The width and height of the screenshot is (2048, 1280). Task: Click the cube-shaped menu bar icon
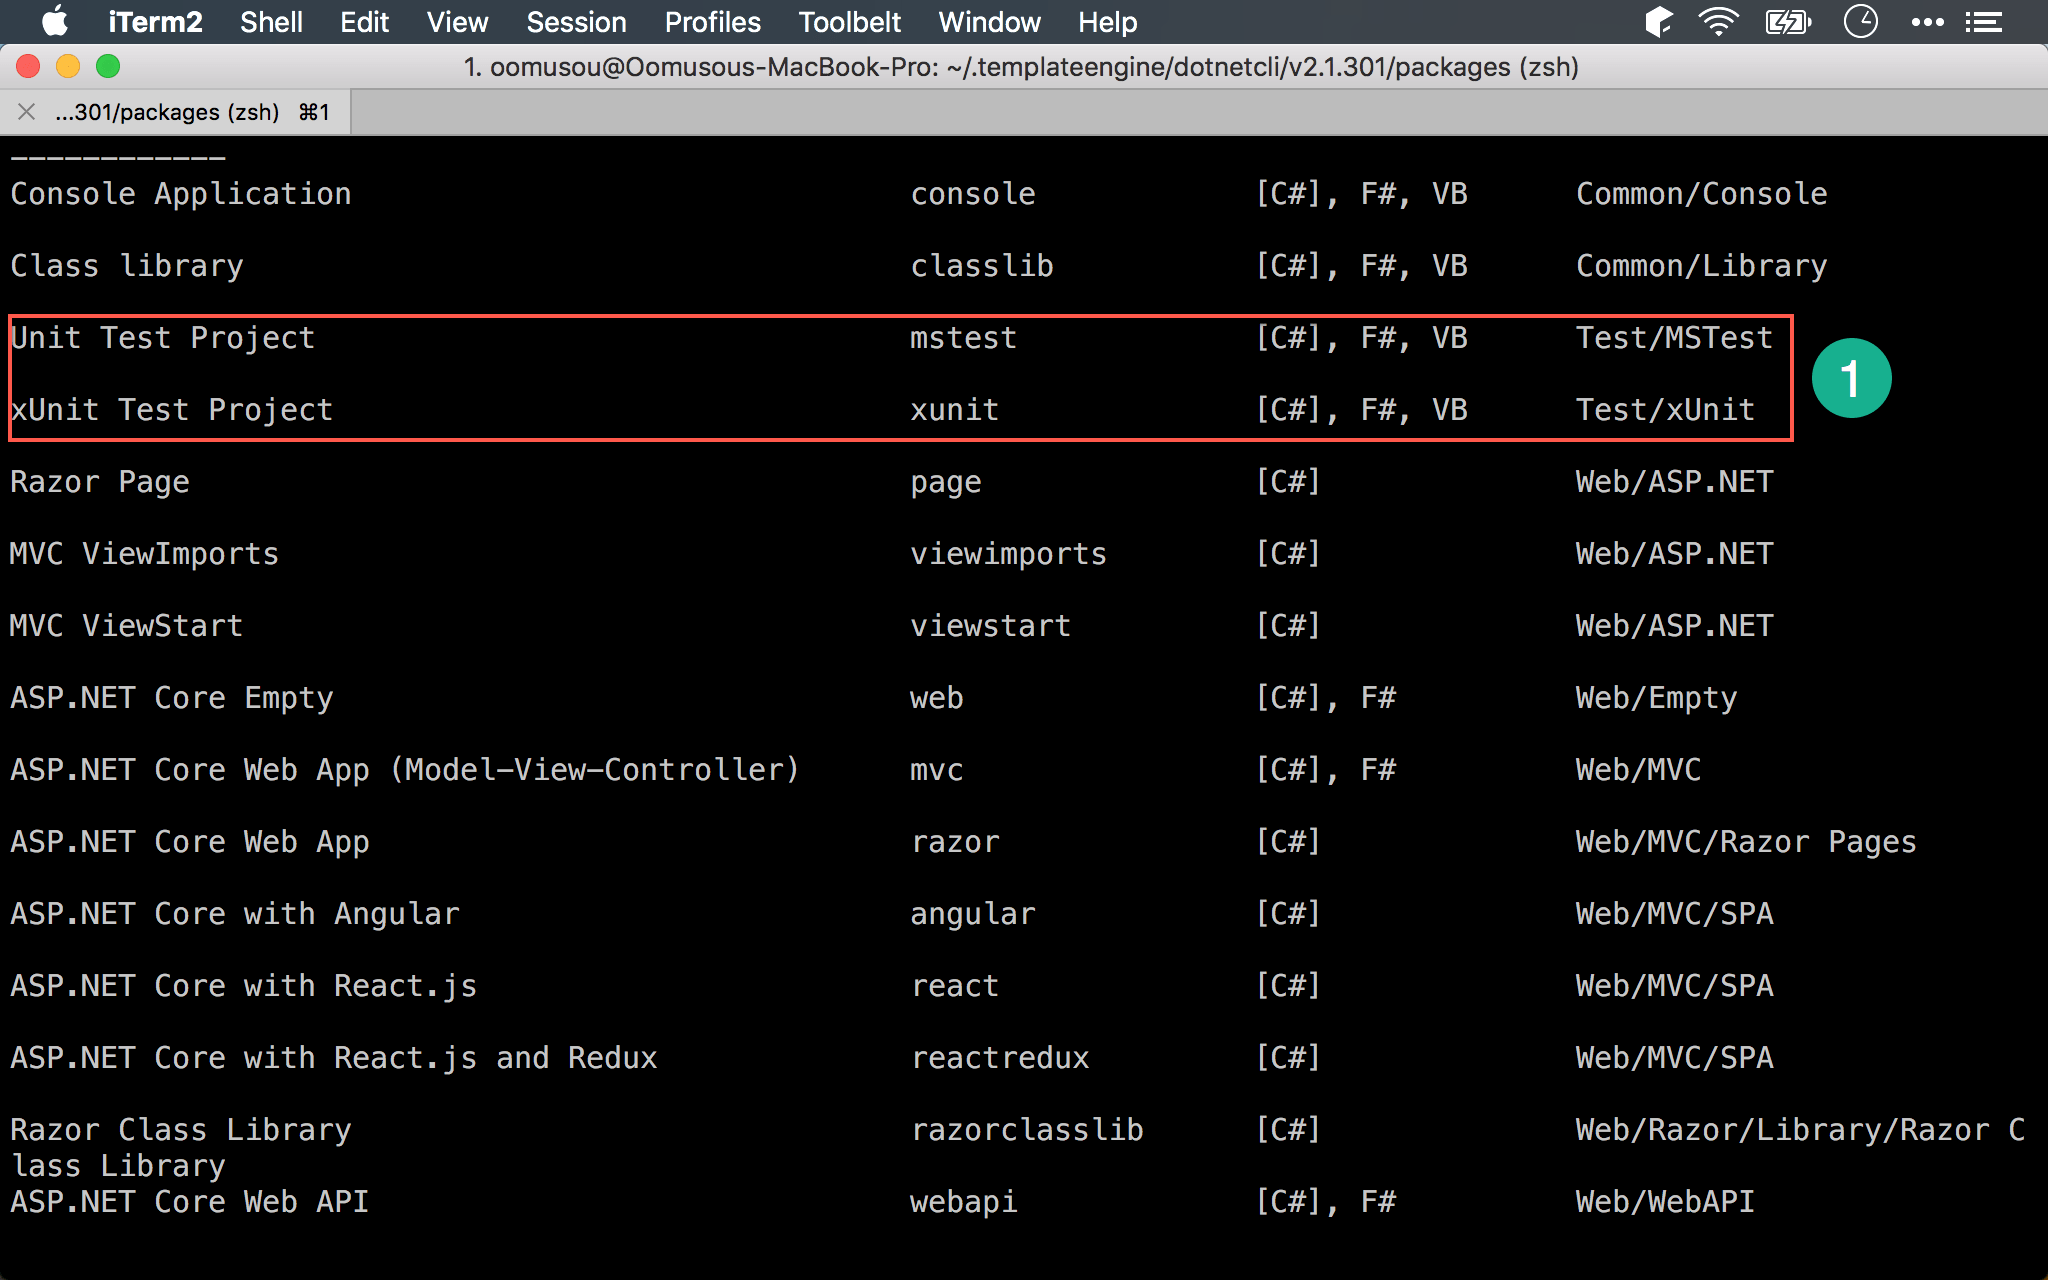click(1659, 22)
